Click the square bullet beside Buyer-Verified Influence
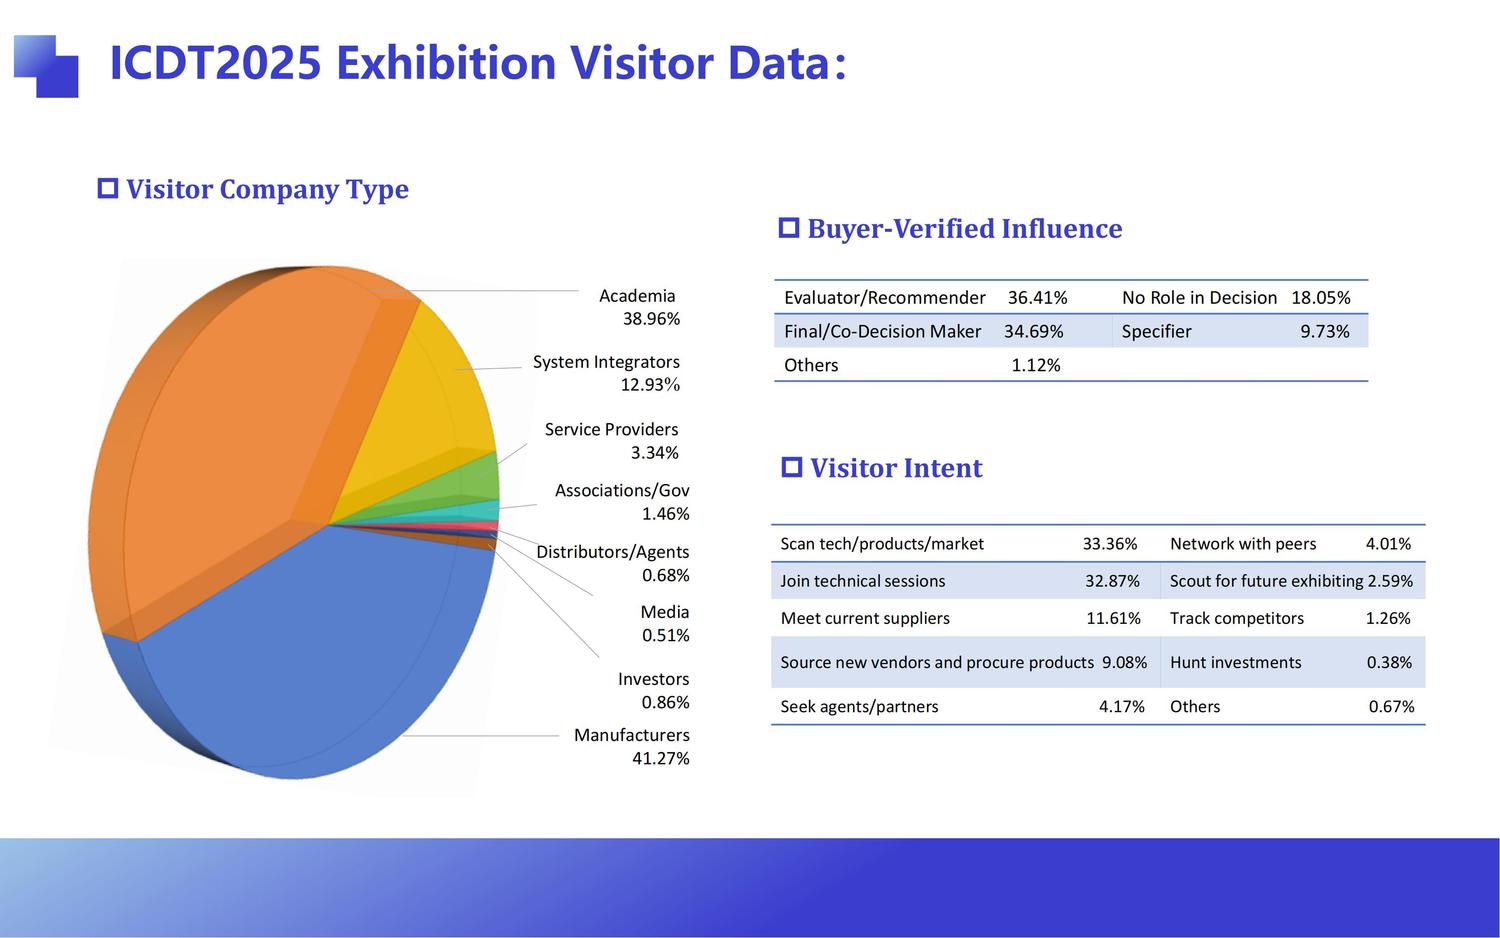The image size is (1500, 938). pos(788,228)
